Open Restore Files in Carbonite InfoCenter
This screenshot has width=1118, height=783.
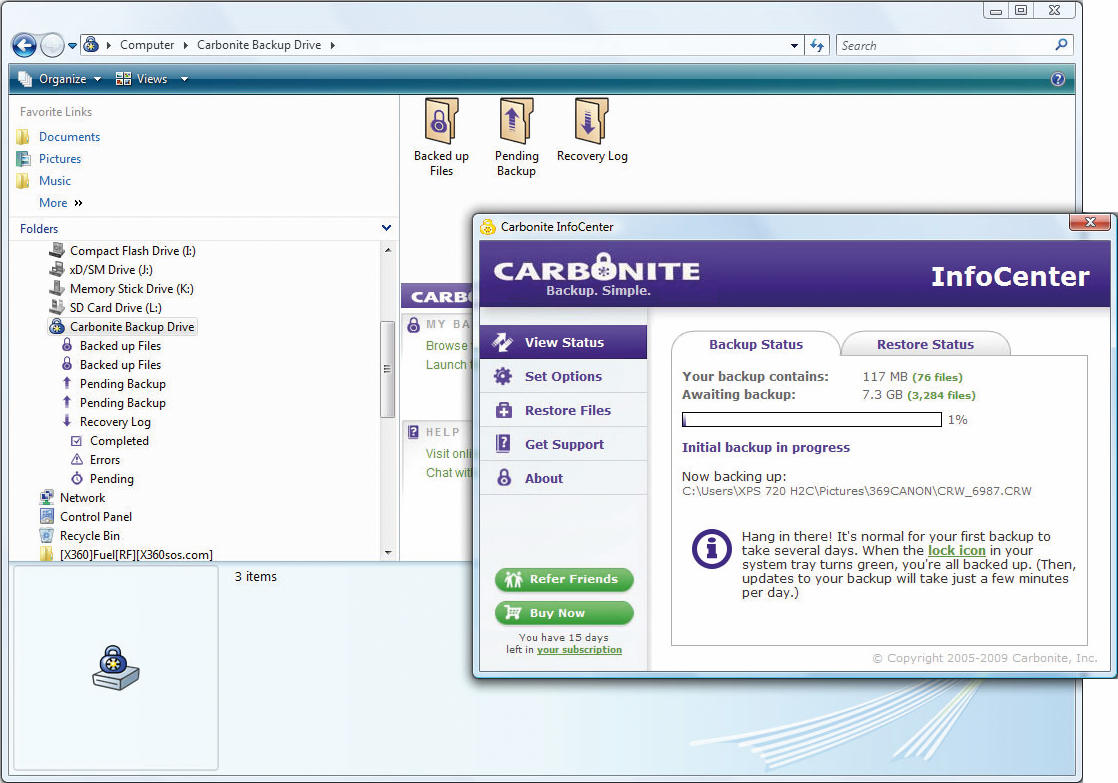[563, 411]
